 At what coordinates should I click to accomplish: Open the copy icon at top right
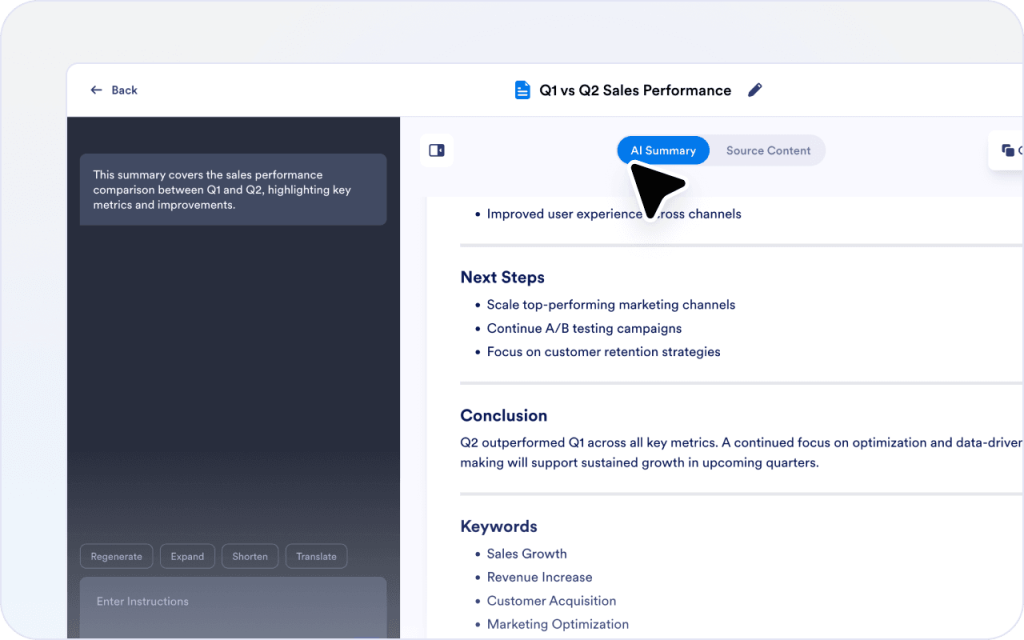coord(1008,150)
